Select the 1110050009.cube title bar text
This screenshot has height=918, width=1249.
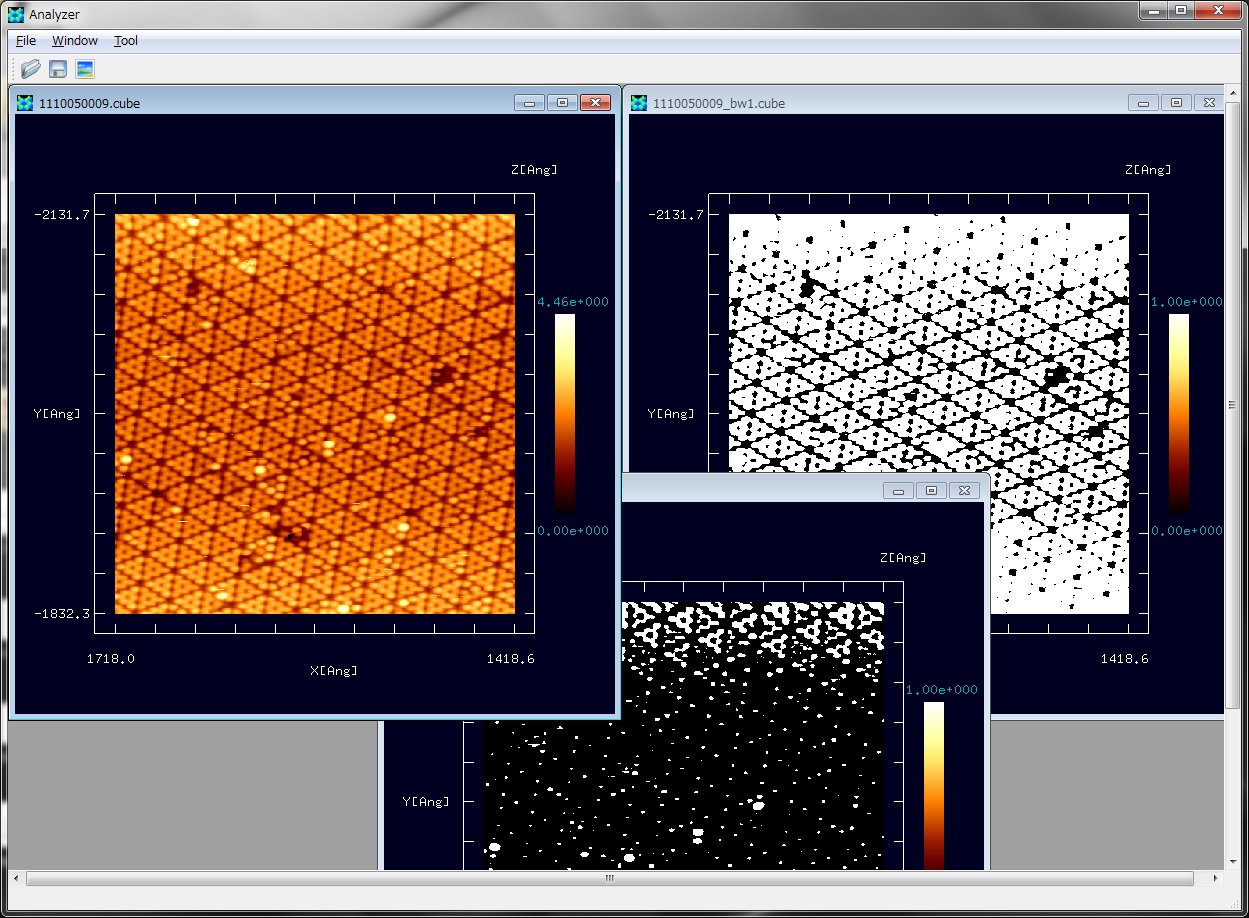(x=89, y=103)
